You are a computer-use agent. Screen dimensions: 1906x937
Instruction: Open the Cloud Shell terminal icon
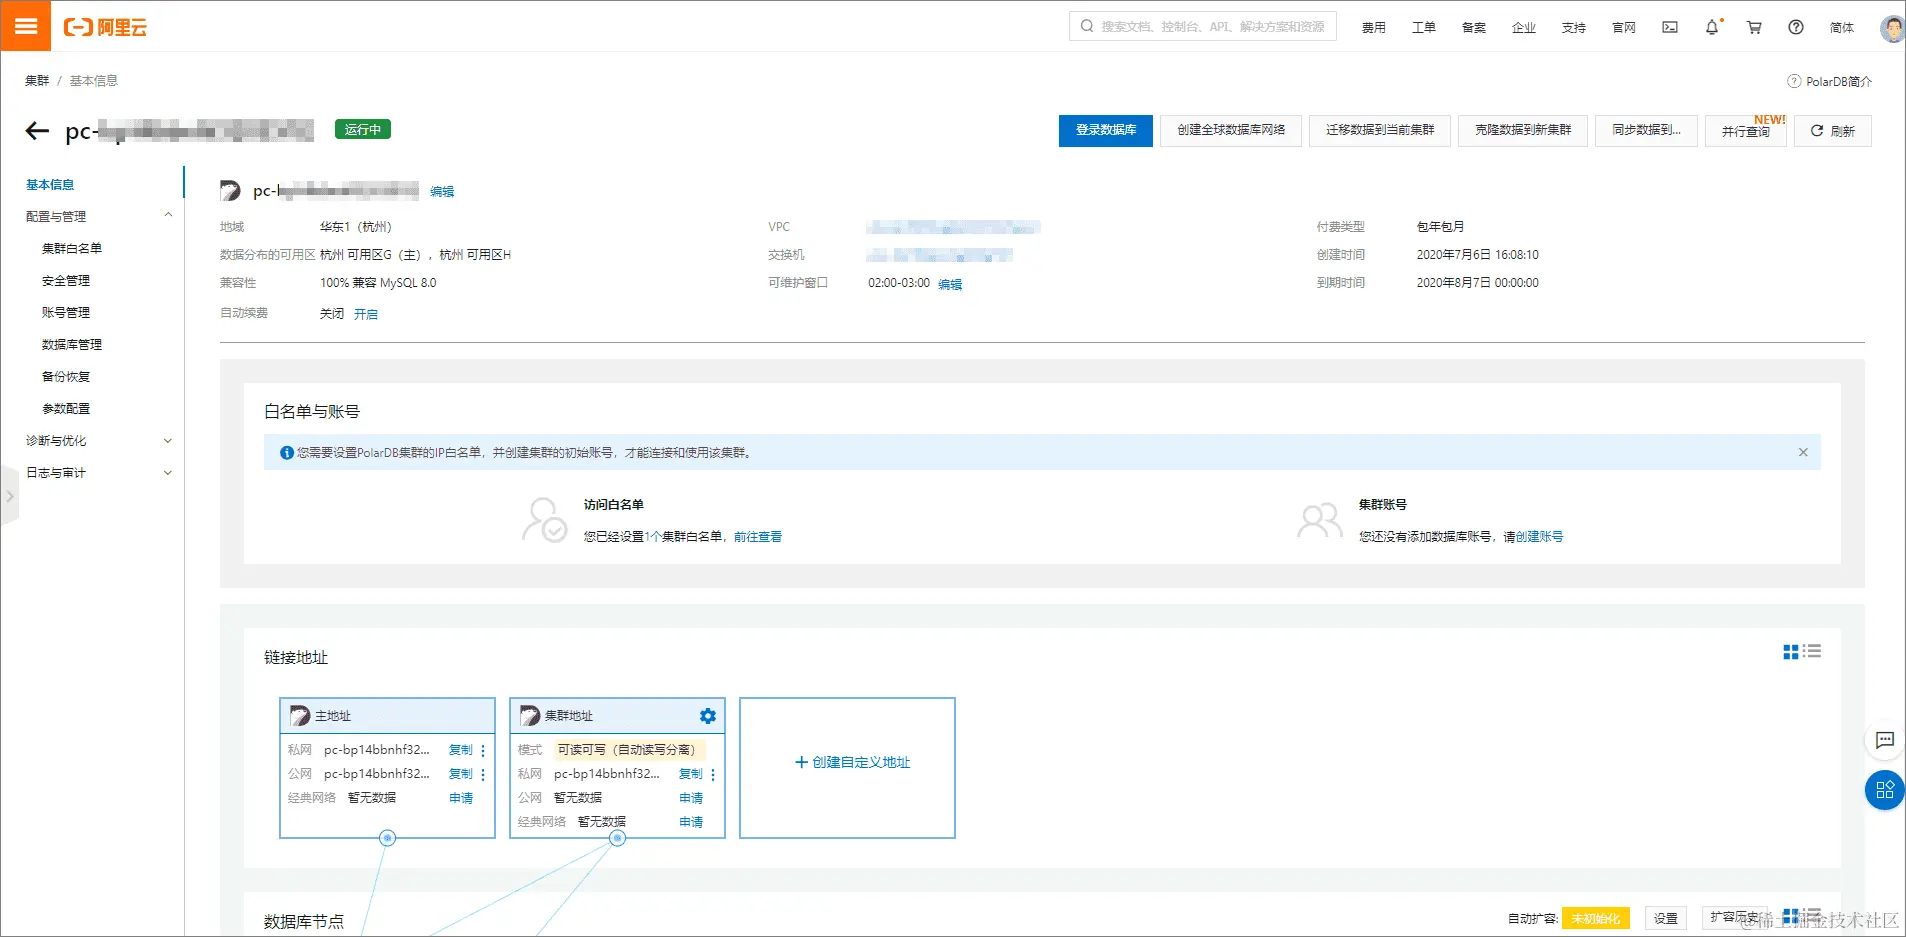click(1670, 27)
